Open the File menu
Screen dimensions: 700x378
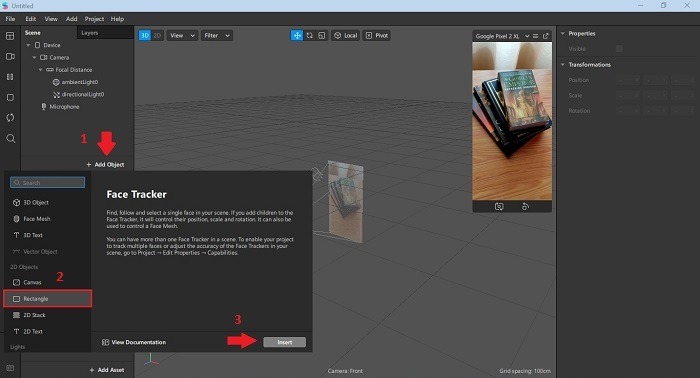[10, 19]
